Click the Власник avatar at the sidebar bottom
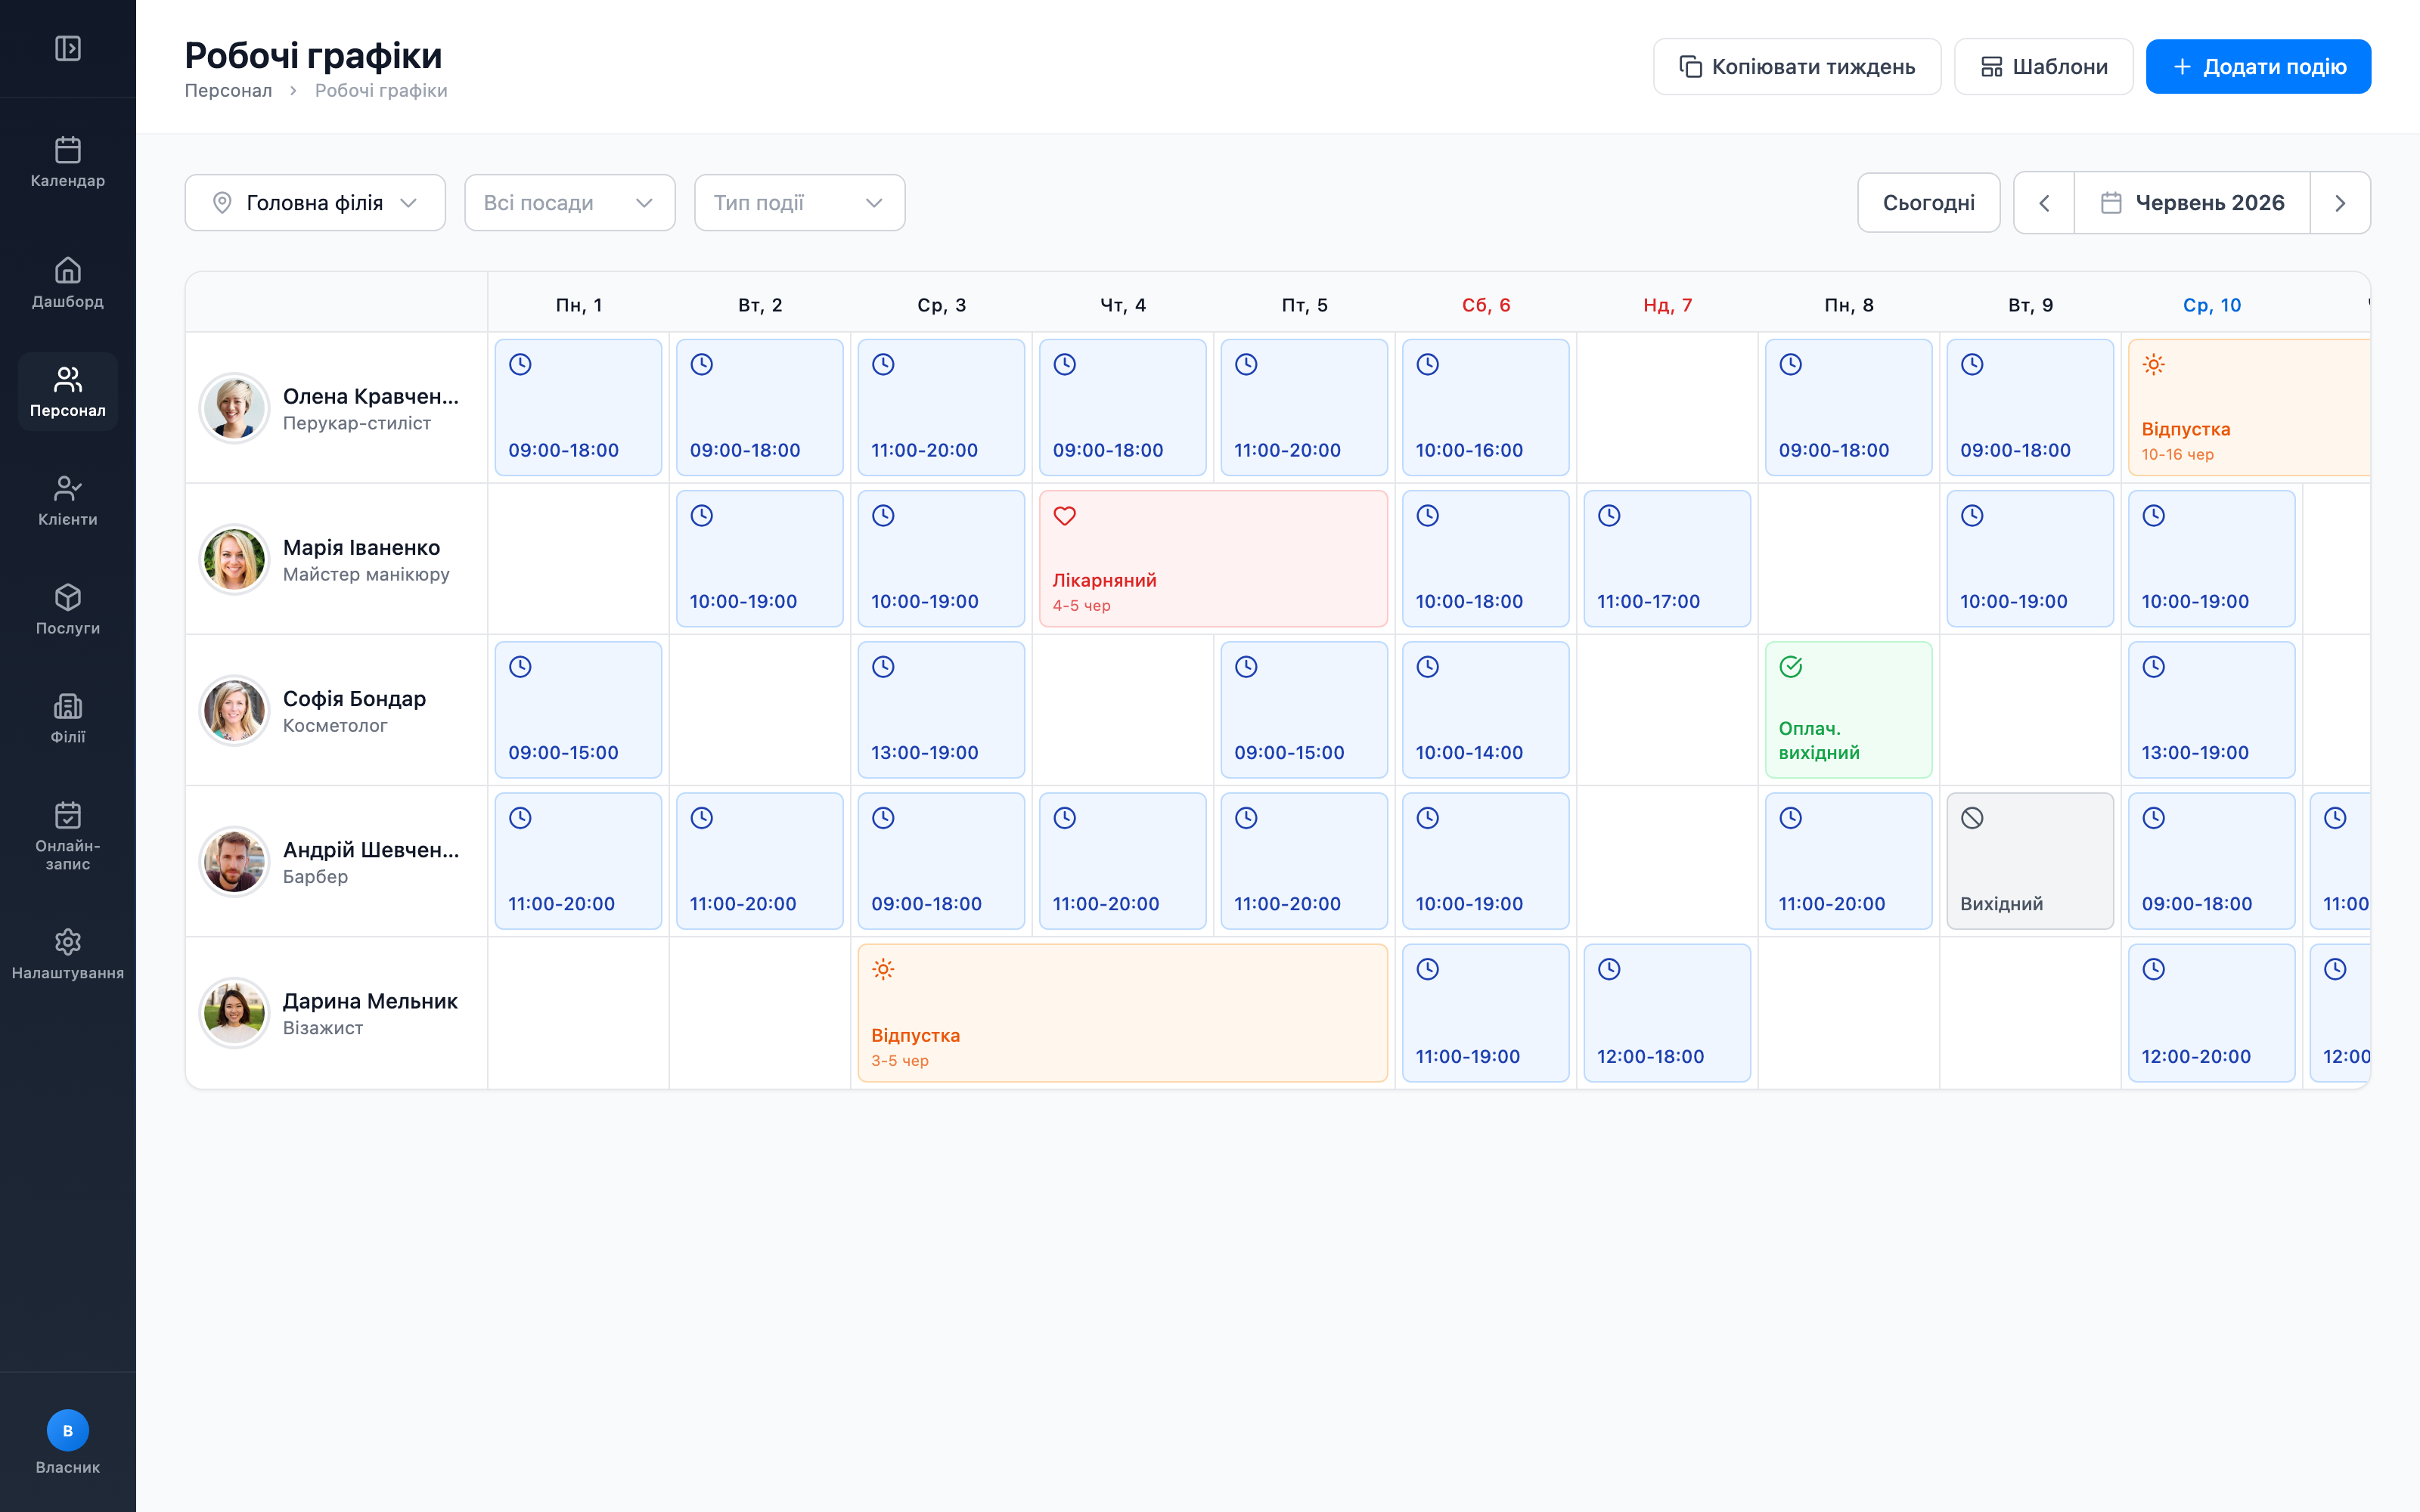Viewport: 2420px width, 1512px height. (x=68, y=1431)
